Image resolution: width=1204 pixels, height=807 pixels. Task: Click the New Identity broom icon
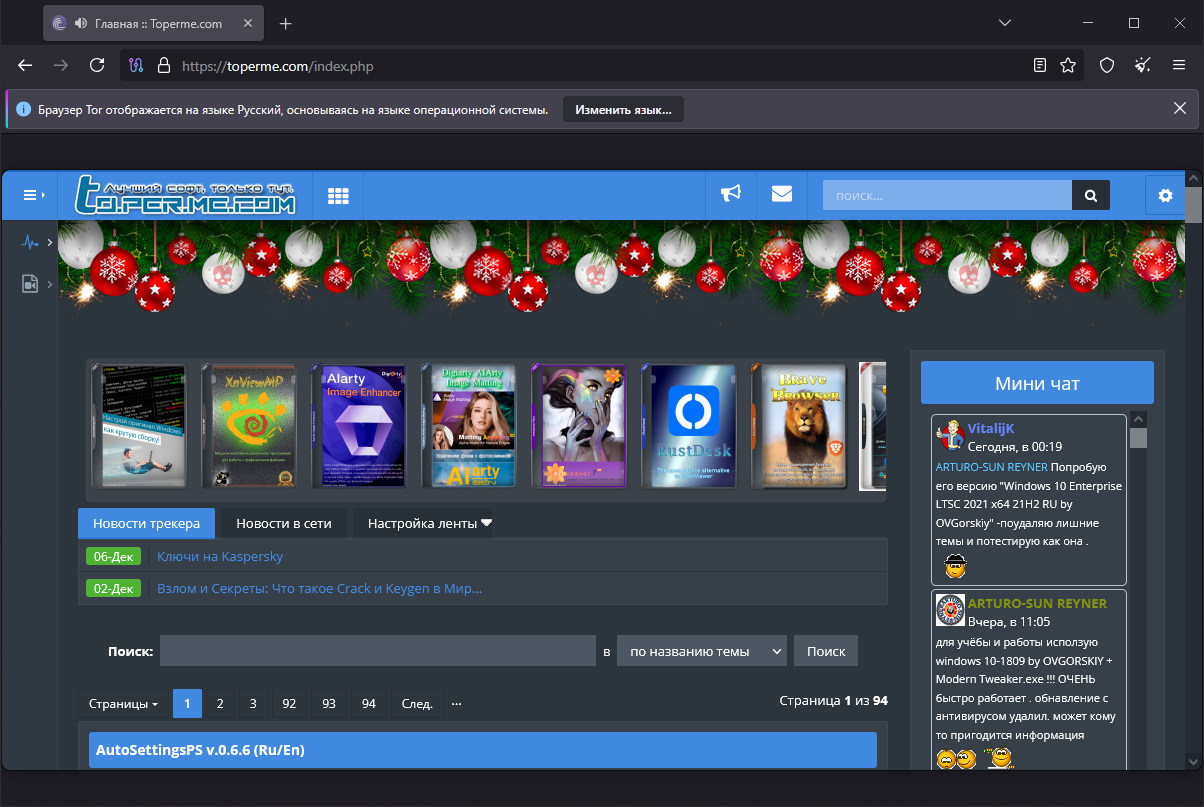(1143, 65)
